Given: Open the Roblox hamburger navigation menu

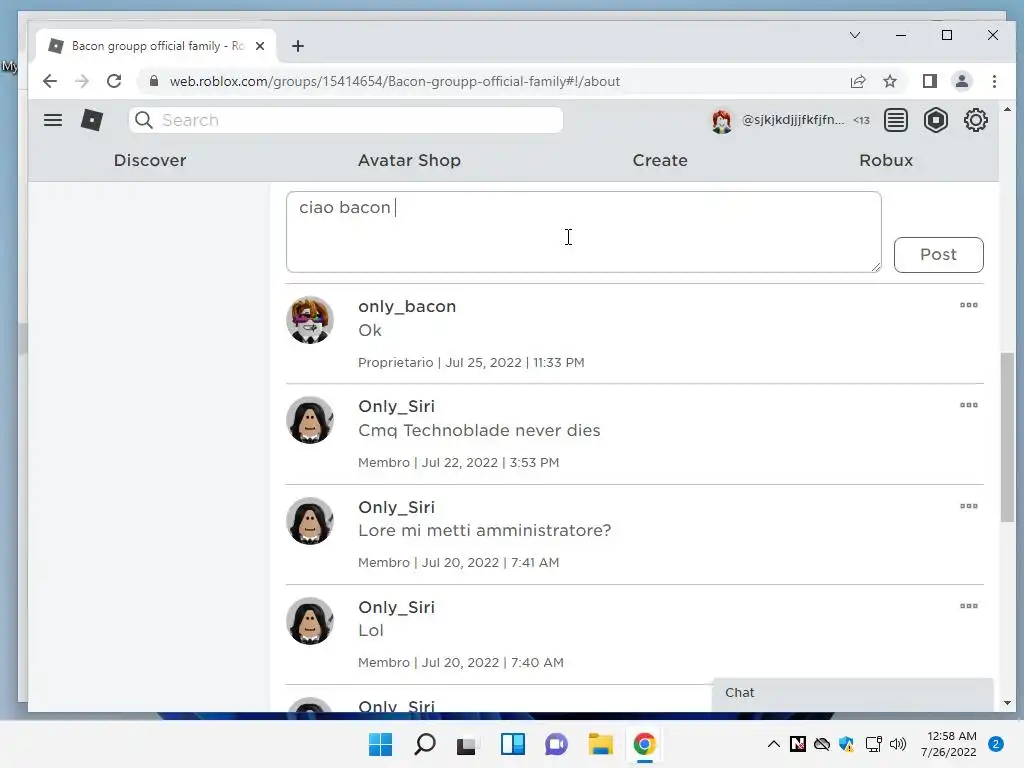Looking at the screenshot, I should pos(53,120).
